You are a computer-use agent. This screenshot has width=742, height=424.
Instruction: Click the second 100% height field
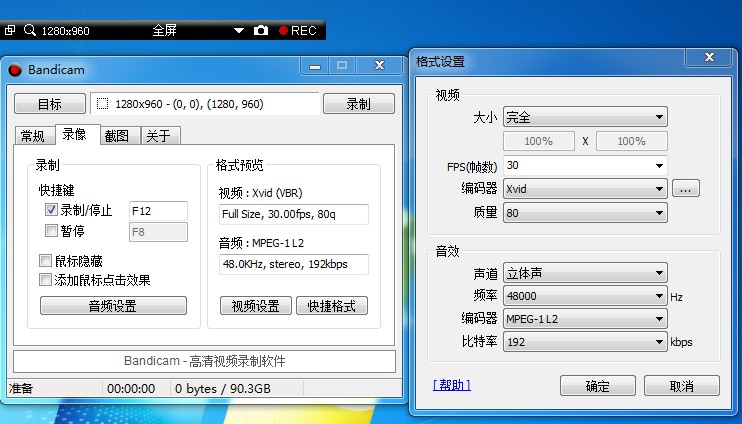click(631, 141)
